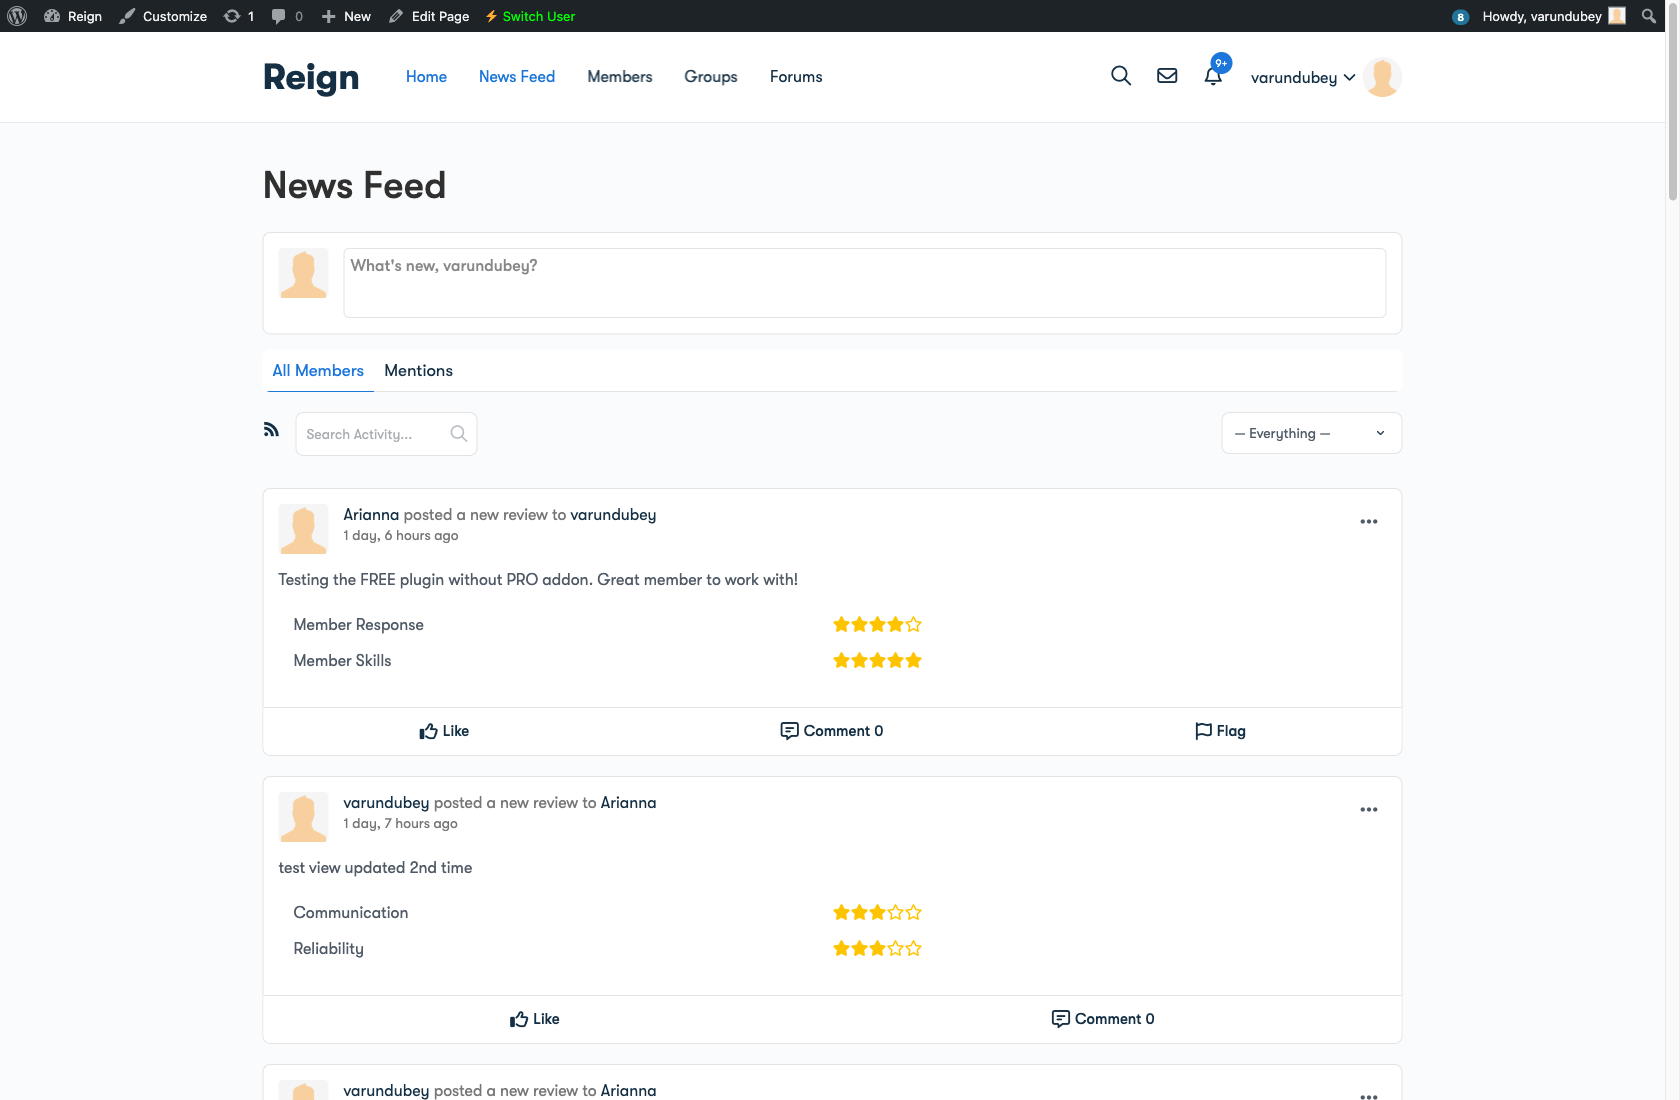This screenshot has width=1680, height=1100.
Task: Open options menu on Arianna's review
Action: (1369, 521)
